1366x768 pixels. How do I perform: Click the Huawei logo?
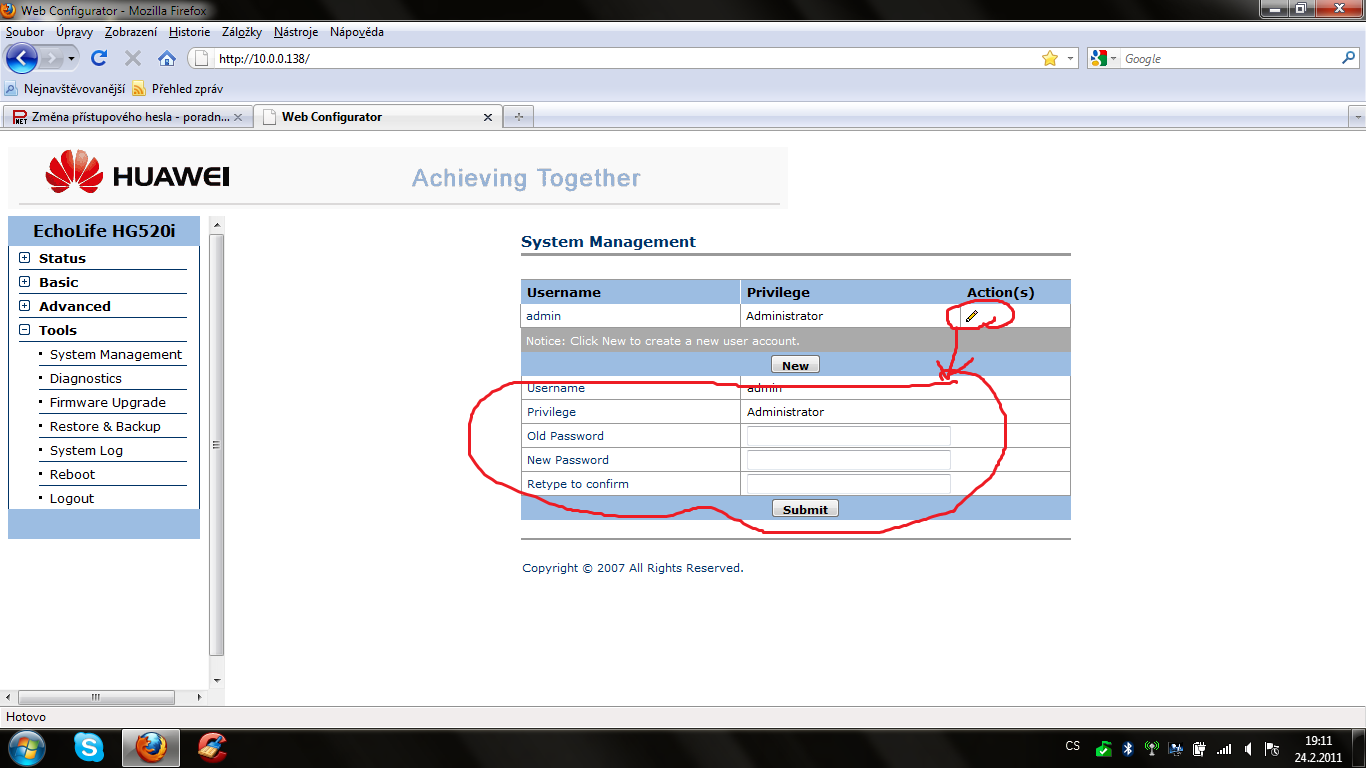pos(138,172)
